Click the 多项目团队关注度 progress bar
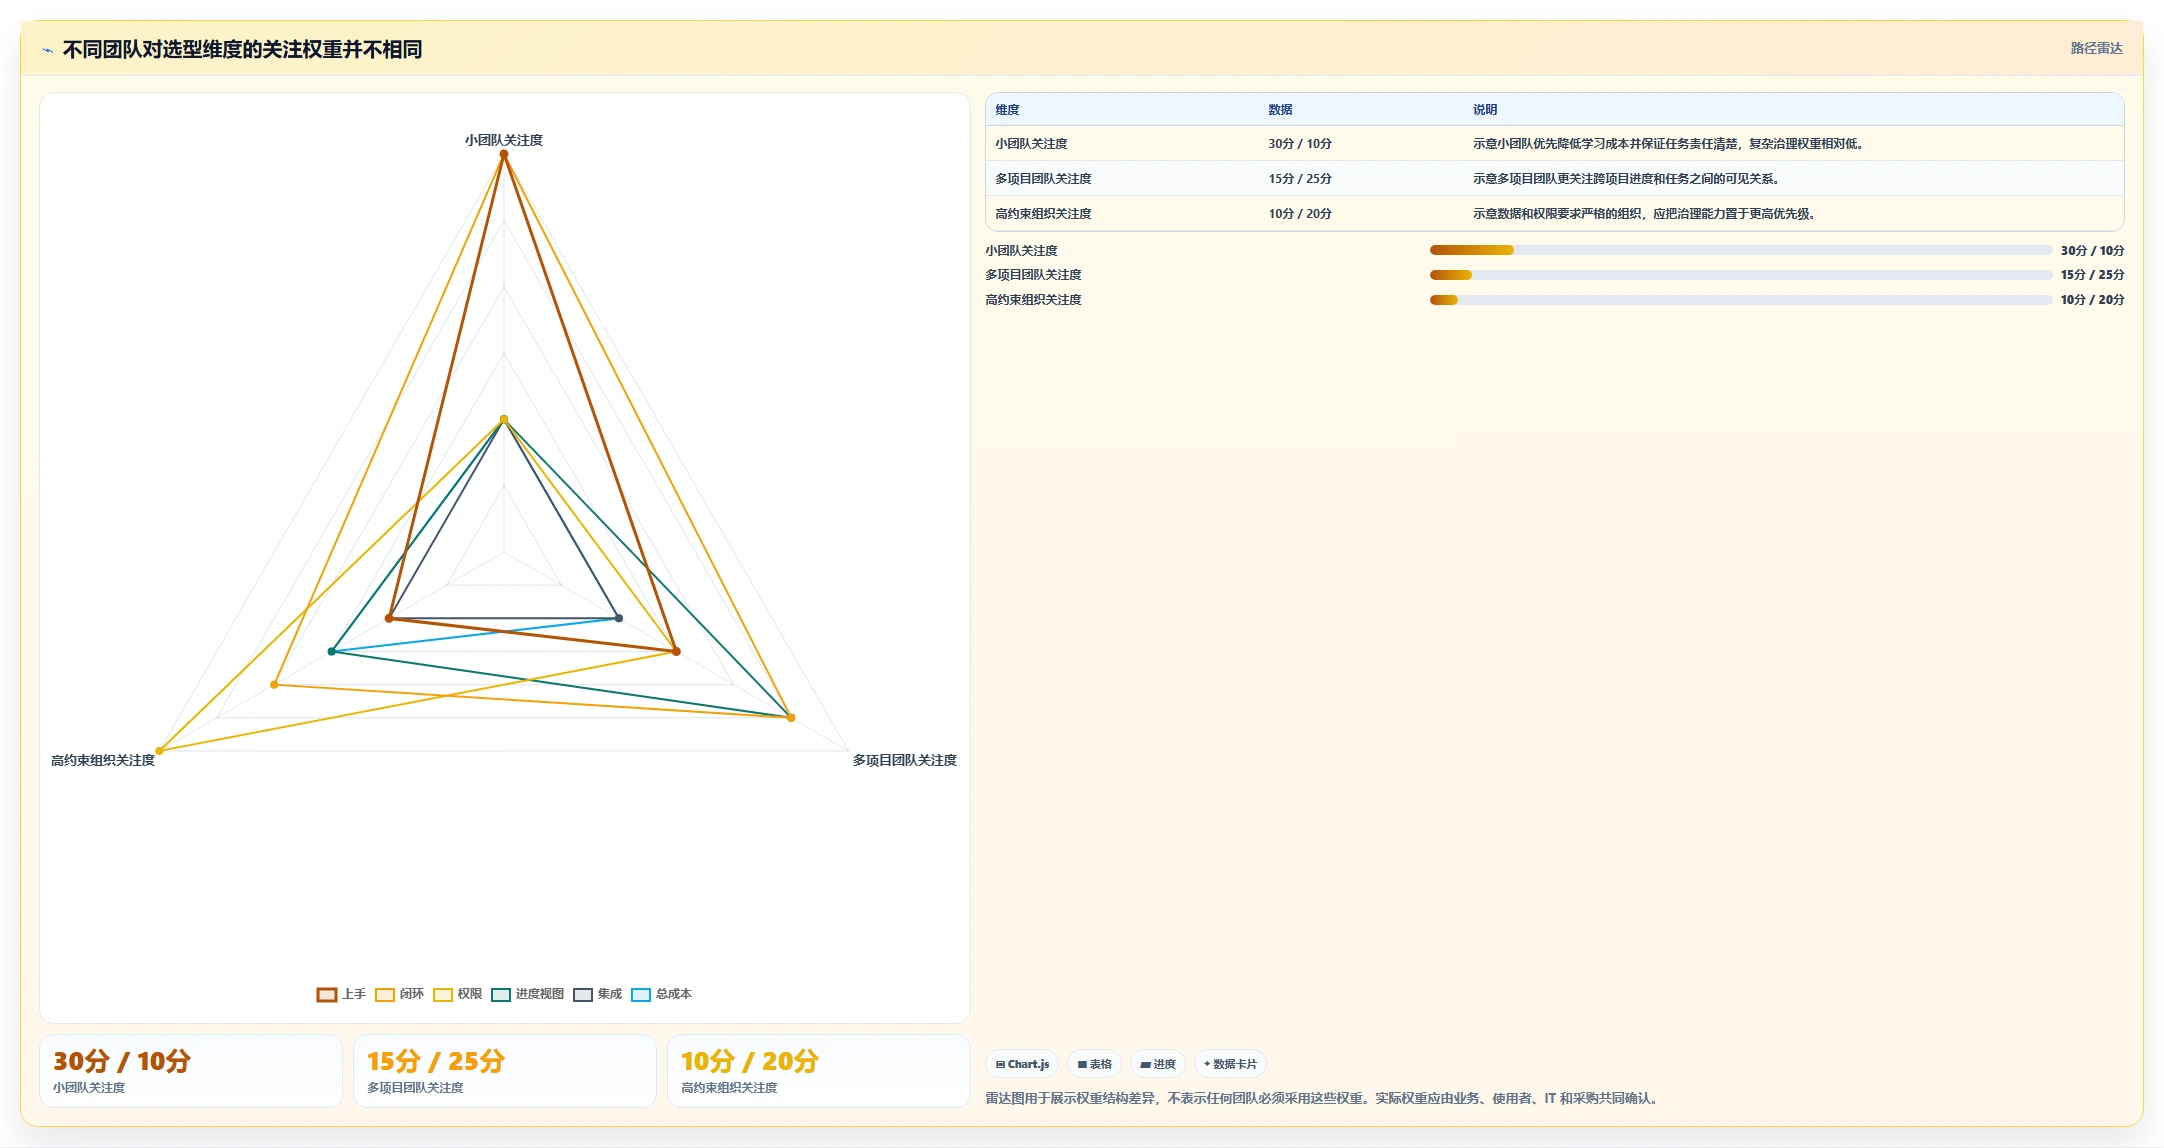Viewport: 2164px width, 1148px height. (x=1741, y=275)
